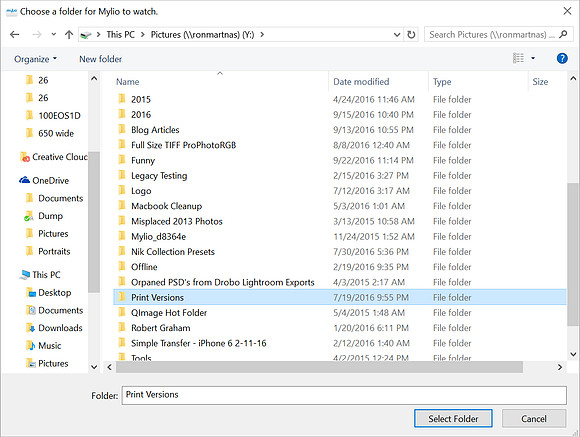Image resolution: width=580 pixels, height=437 pixels.
Task: Go up one folder level
Action: (x=69, y=35)
